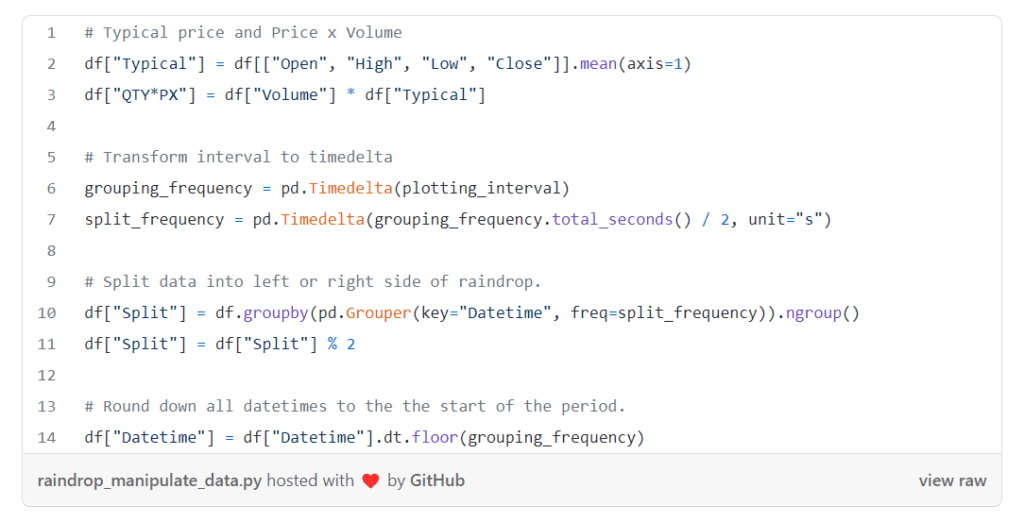This screenshot has height=522, width=1024.
Task: Select line number 5
Action: pyautogui.click(x=51, y=157)
